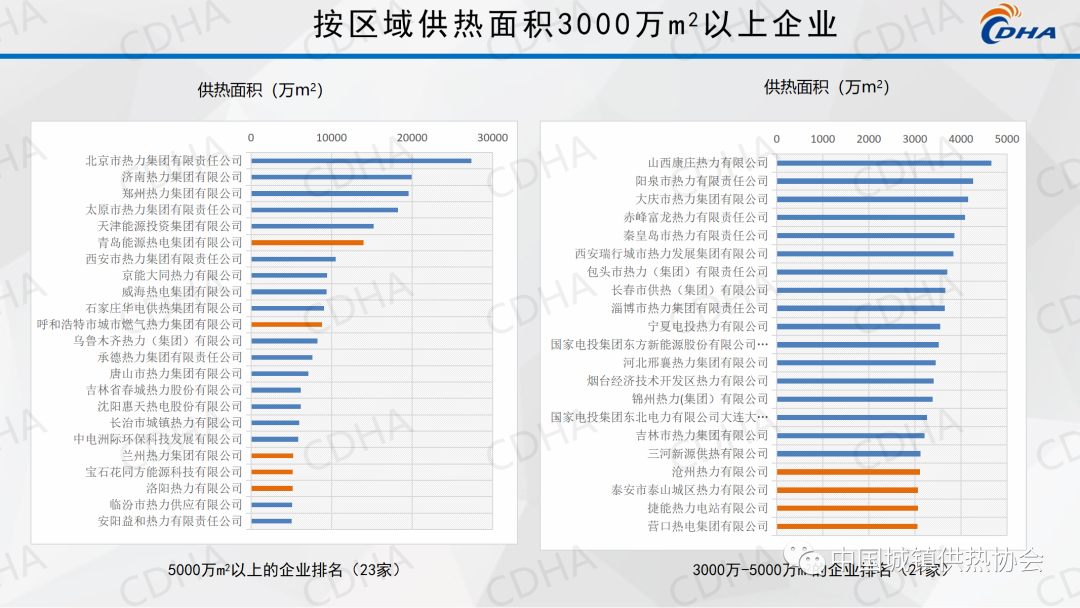Click the CDHA logo in the top corner
The width and height of the screenshot is (1080, 608).
click(1017, 24)
